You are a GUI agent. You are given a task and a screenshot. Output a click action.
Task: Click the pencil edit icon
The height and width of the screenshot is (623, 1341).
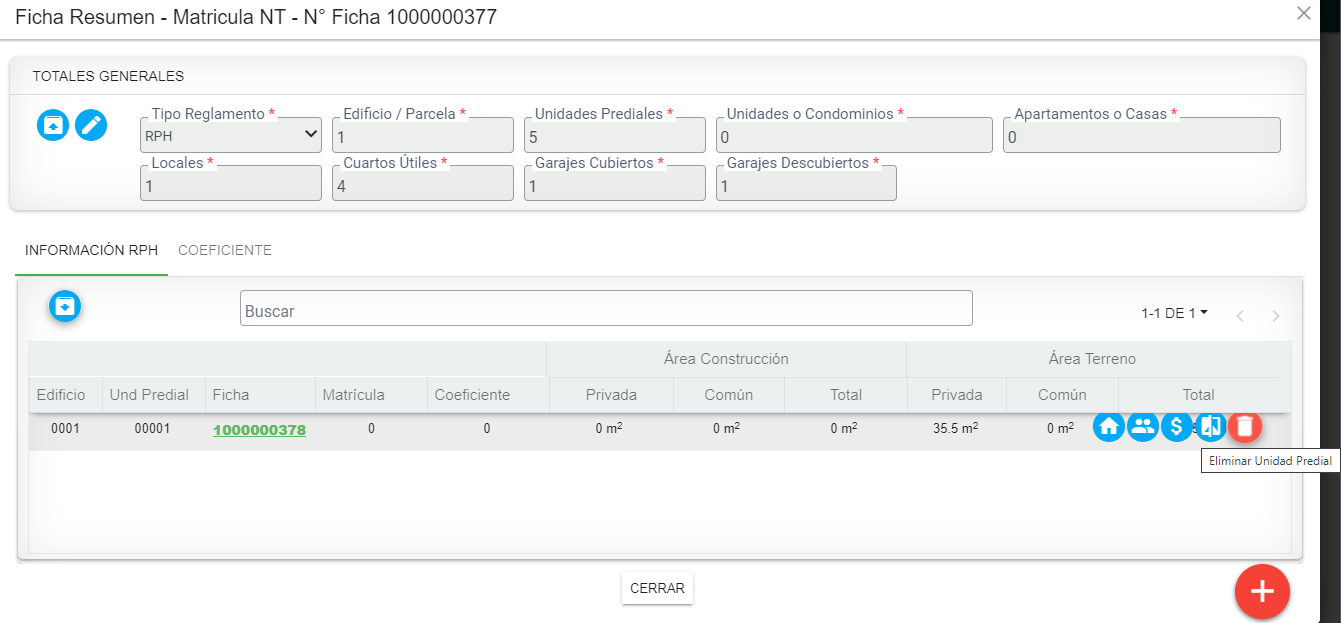(91, 125)
